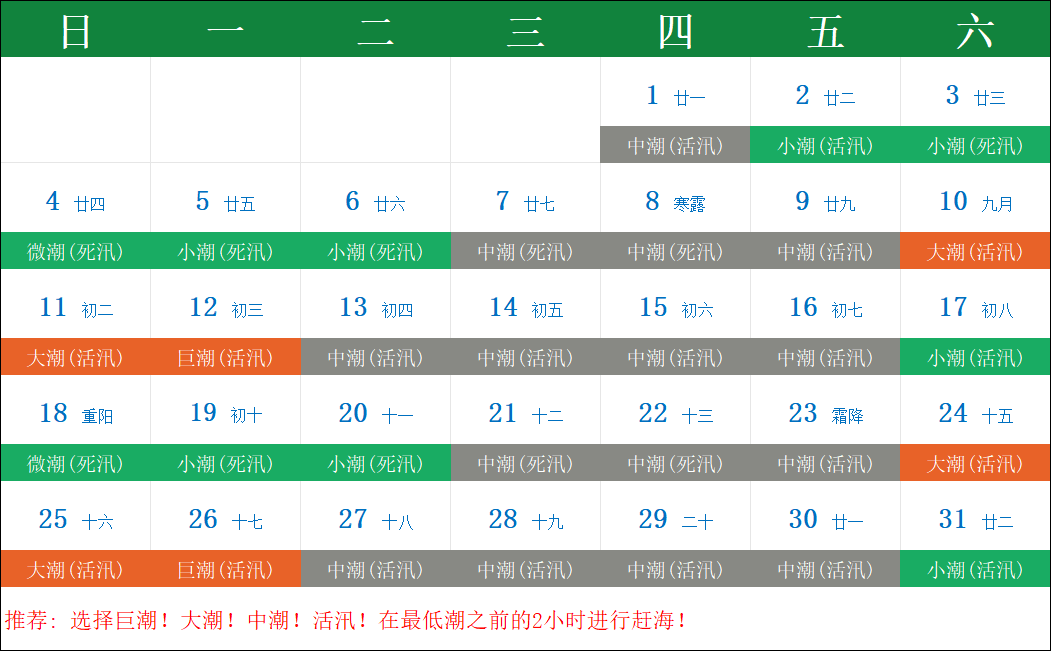Select date 30 廿一
Image resolution: width=1052 pixels, height=652 pixels.
[x=825, y=520]
